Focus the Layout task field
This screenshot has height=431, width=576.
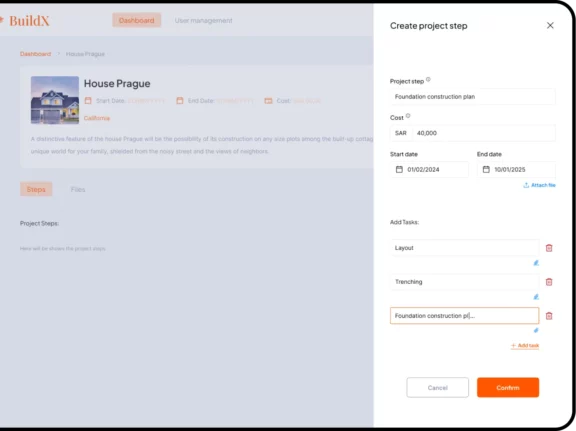pyautogui.click(x=464, y=248)
